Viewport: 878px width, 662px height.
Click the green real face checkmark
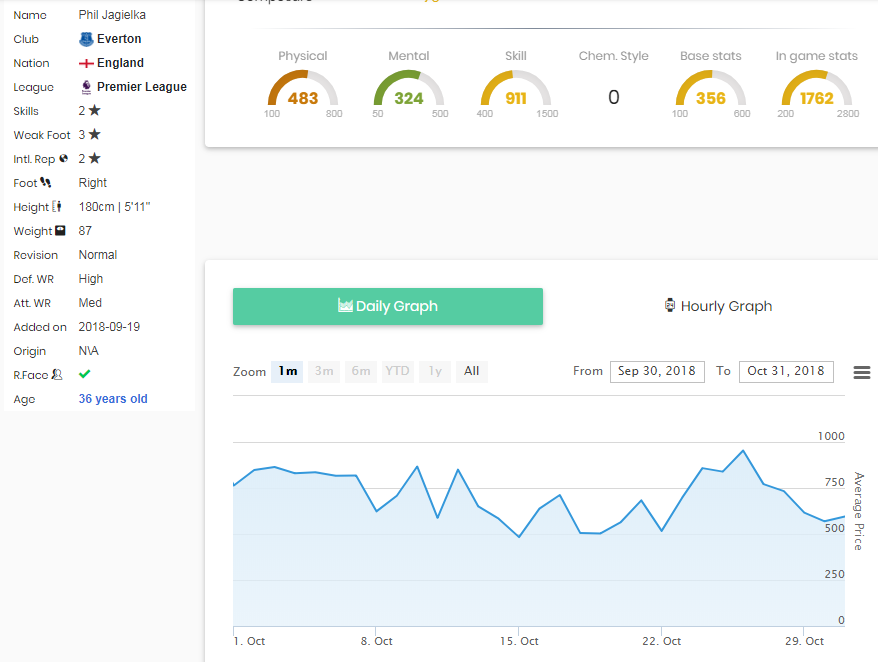pos(85,374)
